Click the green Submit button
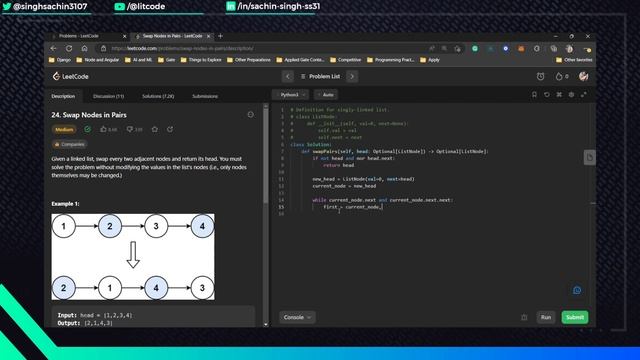 coord(575,317)
